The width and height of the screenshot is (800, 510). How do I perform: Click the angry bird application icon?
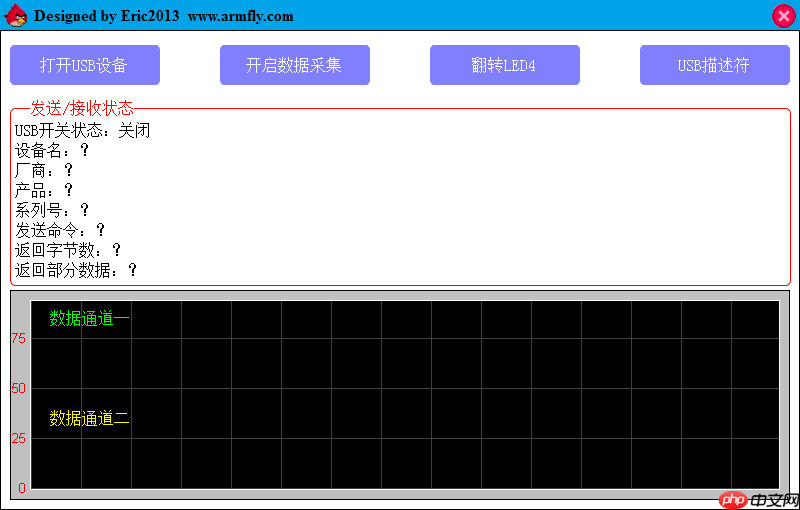pyautogui.click(x=16, y=15)
